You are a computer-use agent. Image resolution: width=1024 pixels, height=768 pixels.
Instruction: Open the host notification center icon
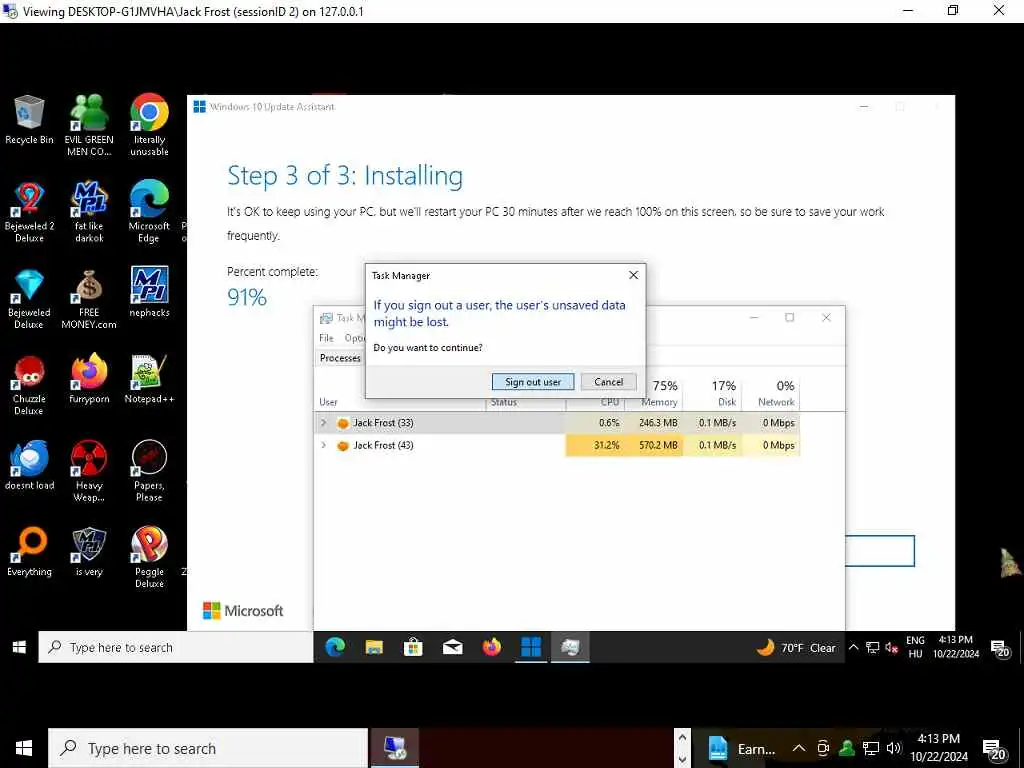[995, 748]
